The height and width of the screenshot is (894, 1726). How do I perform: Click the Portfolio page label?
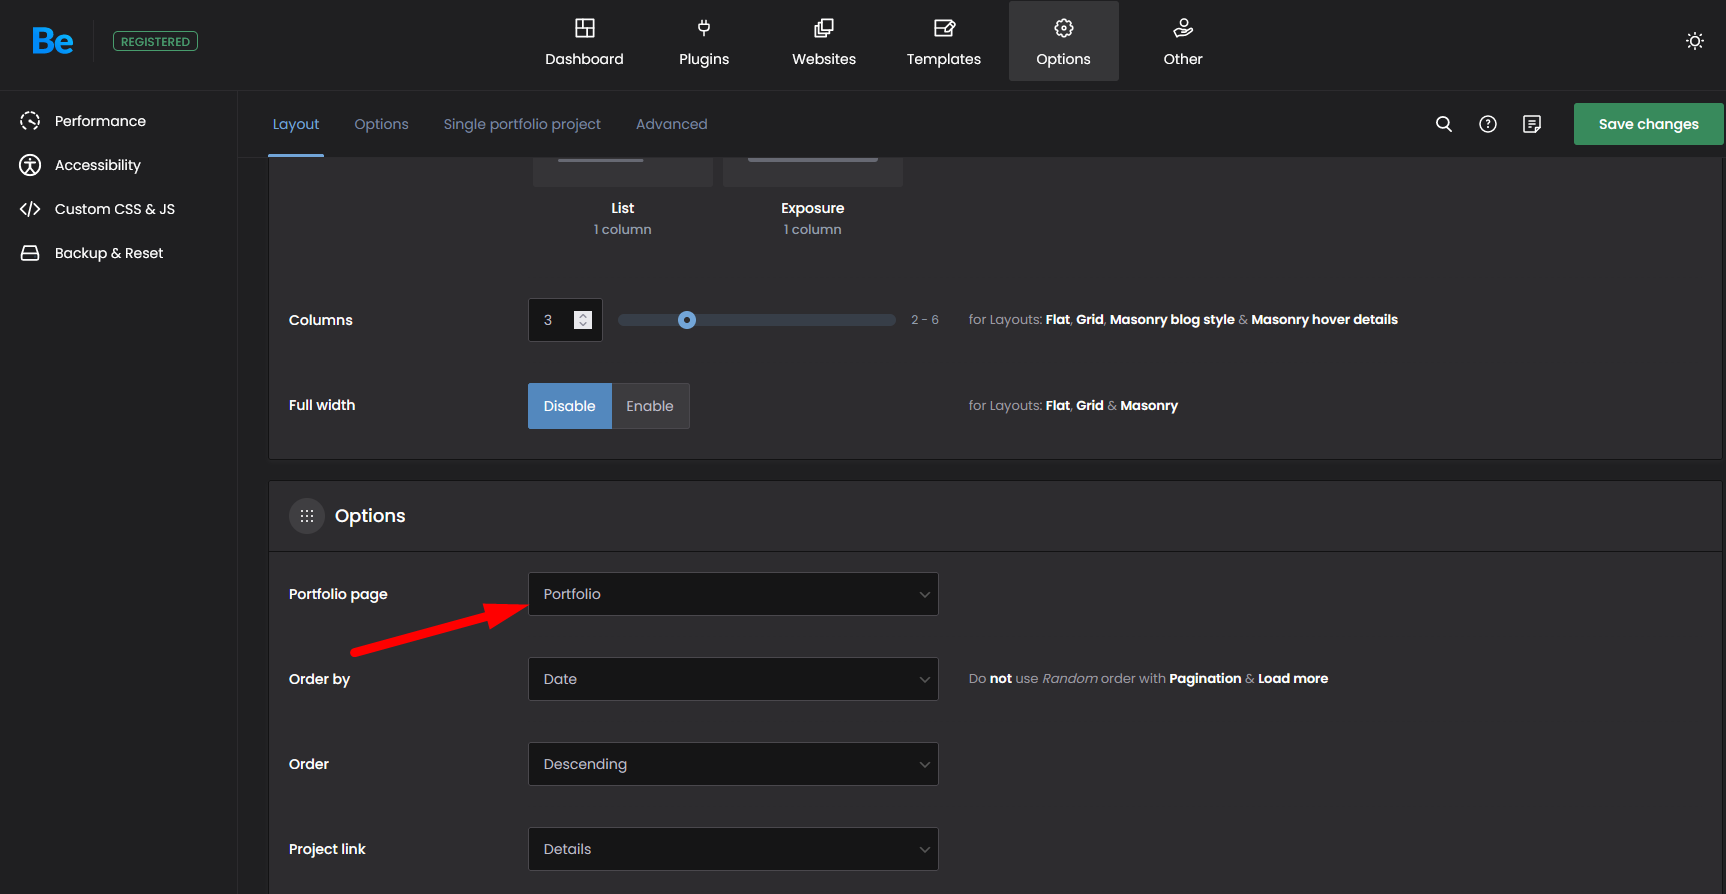(338, 594)
